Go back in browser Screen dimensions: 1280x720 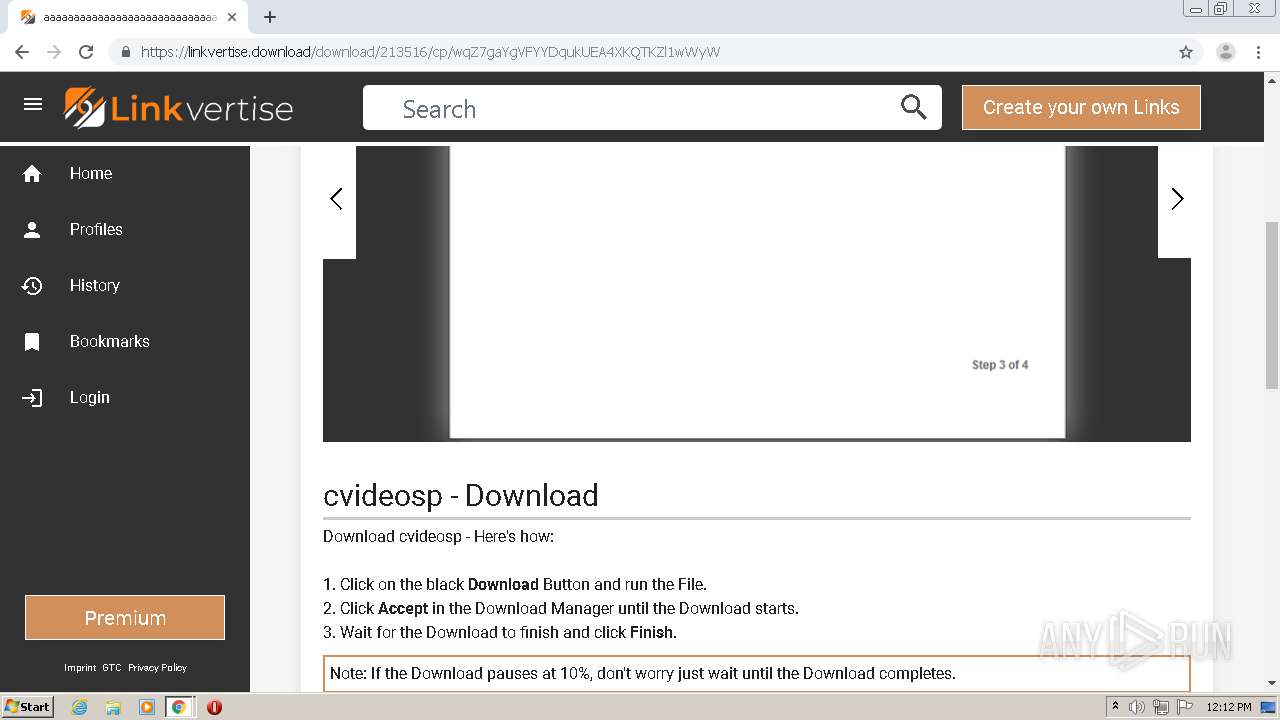pyautogui.click(x=22, y=52)
